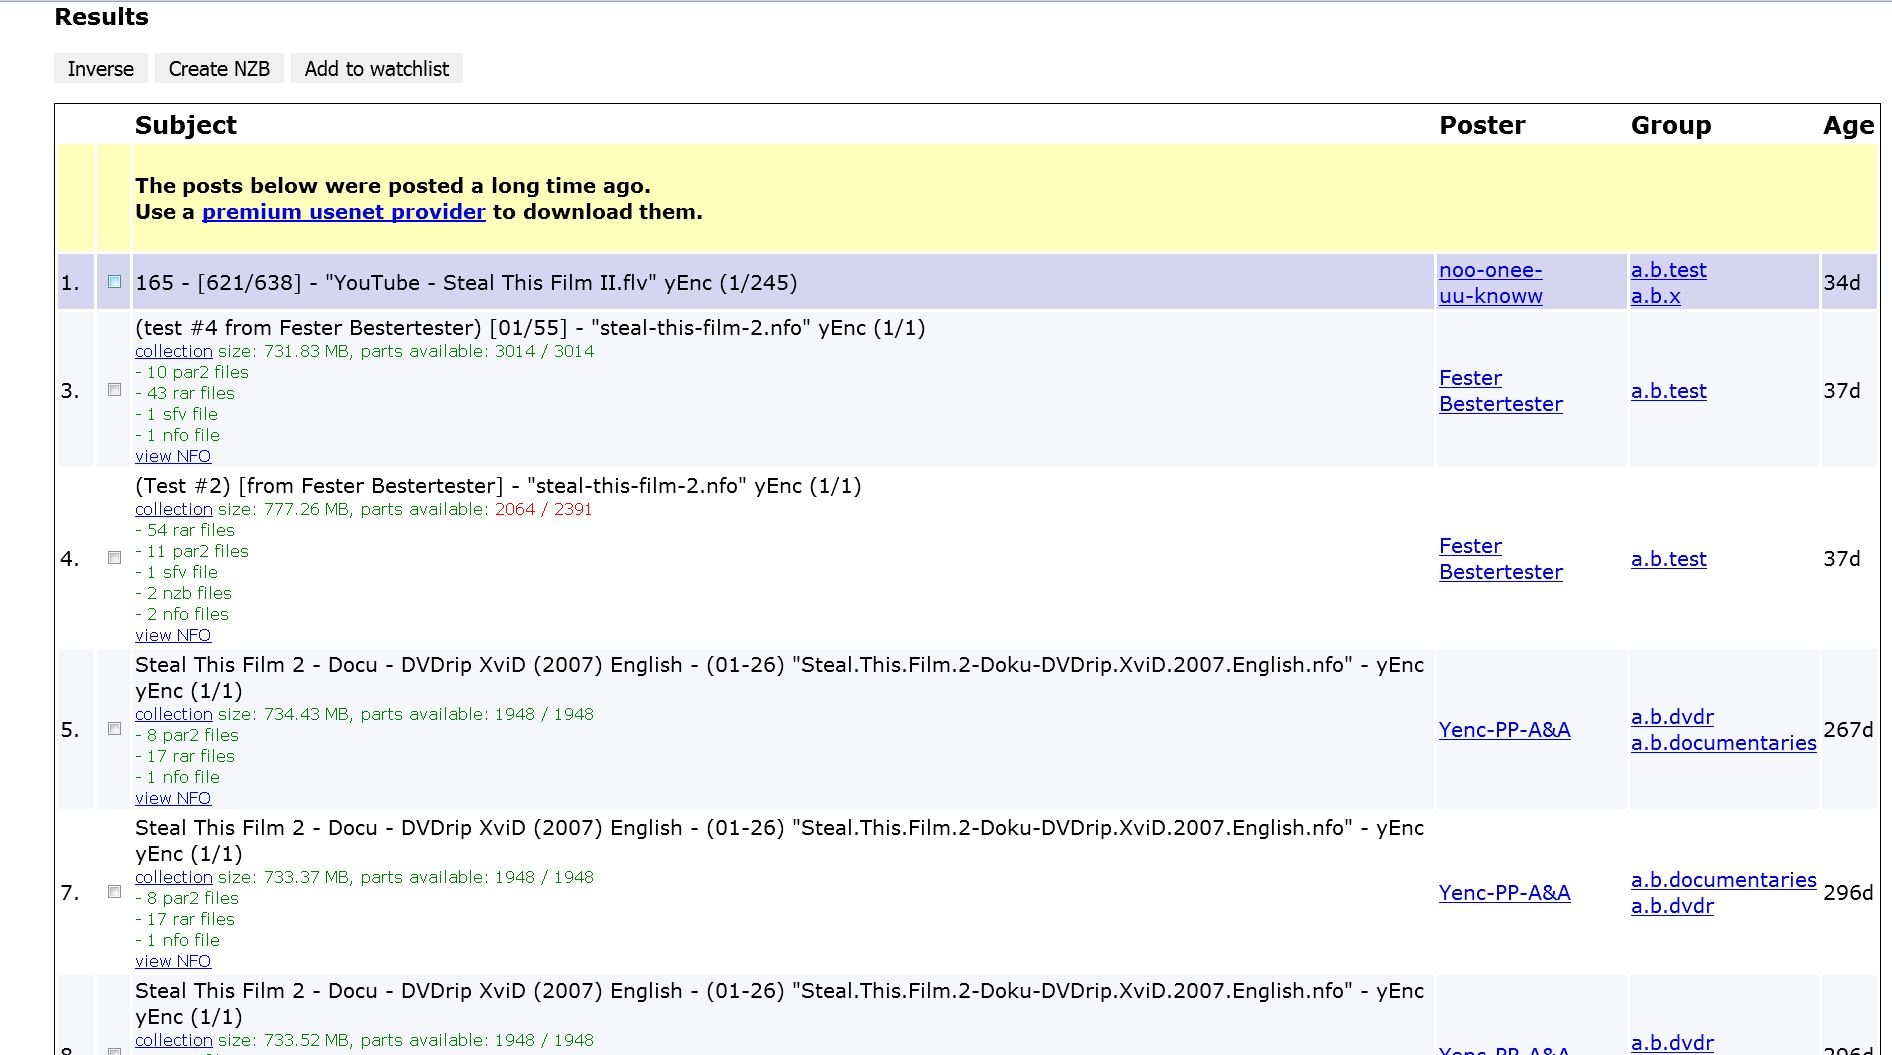This screenshot has height=1055, width=1892.
Task: Open a.b.dvdr group link in result 7
Action: coord(1672,906)
